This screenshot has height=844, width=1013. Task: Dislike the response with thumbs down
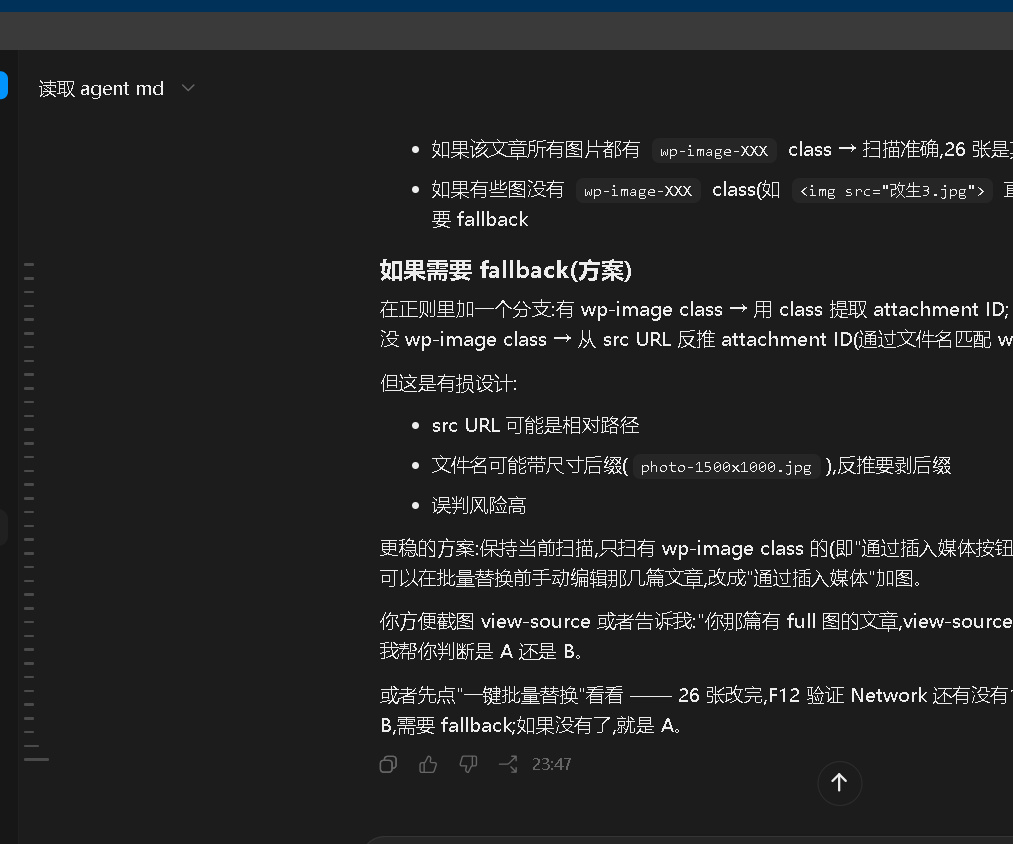[x=468, y=765]
